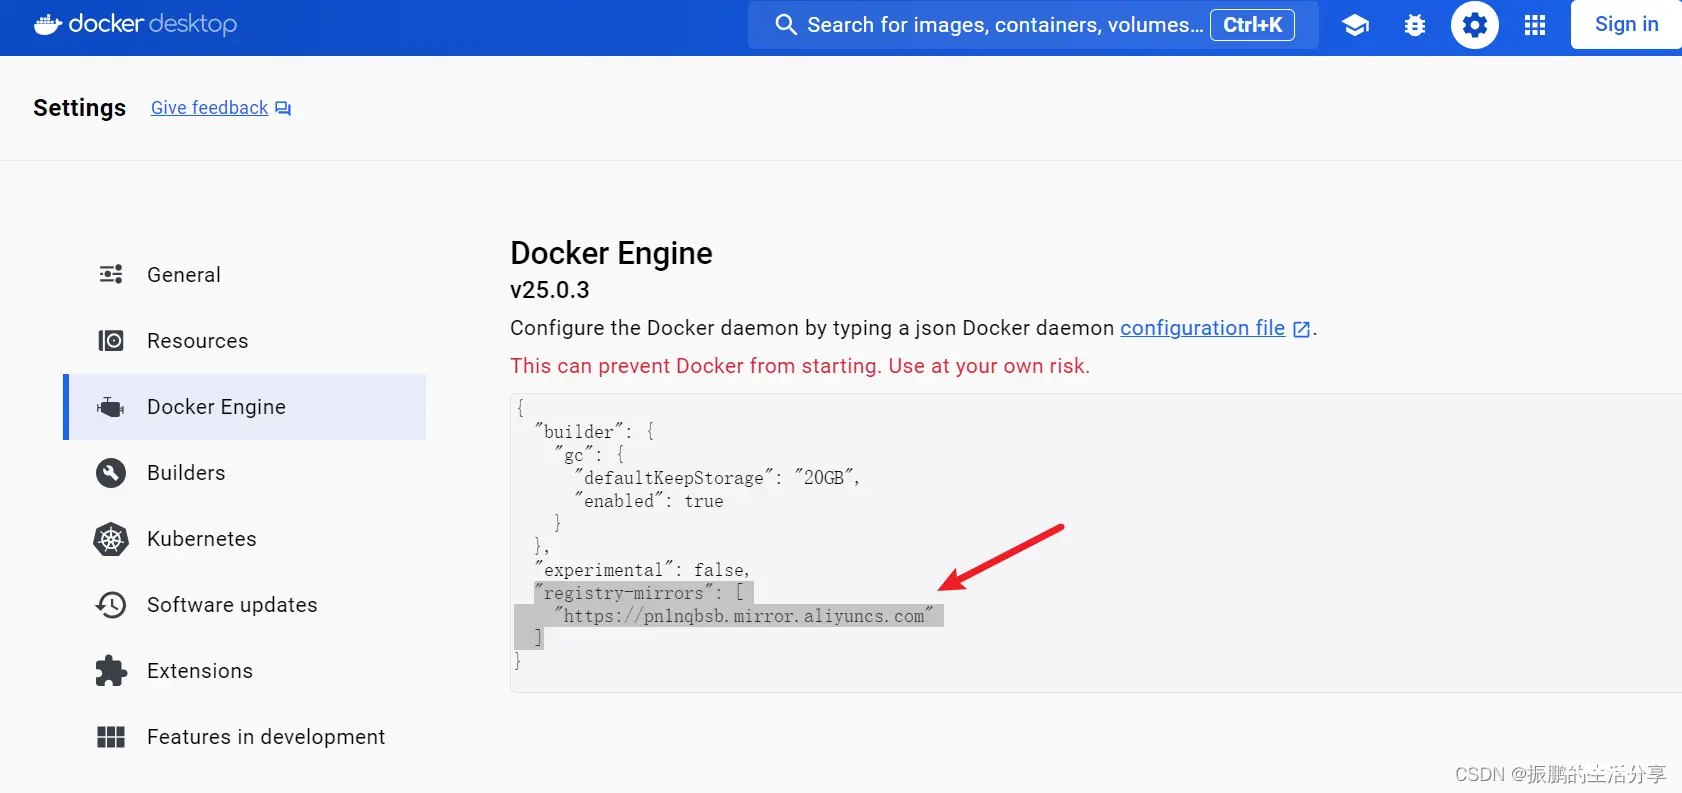Open the General settings tab

245,275
